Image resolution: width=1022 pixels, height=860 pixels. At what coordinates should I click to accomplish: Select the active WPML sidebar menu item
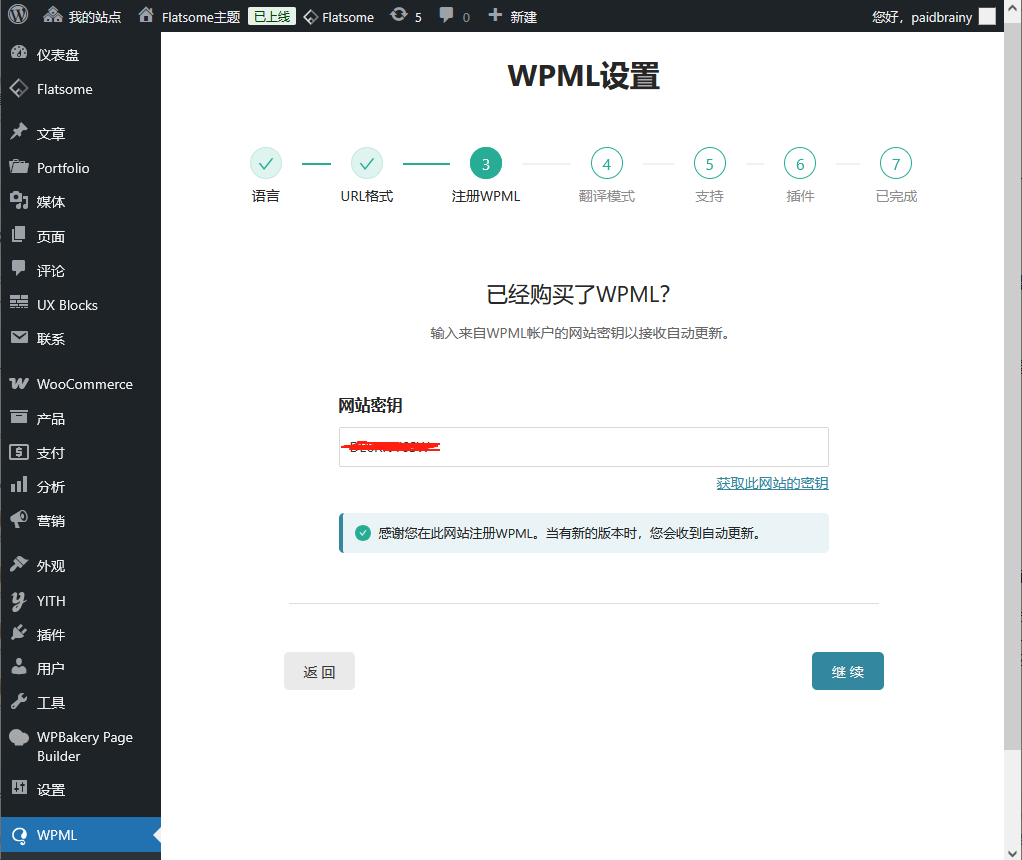81,835
